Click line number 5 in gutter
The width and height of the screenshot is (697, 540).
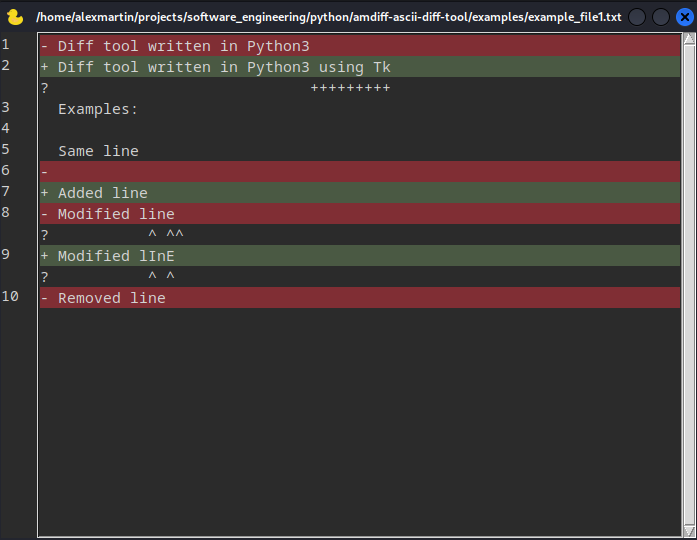coord(5,149)
